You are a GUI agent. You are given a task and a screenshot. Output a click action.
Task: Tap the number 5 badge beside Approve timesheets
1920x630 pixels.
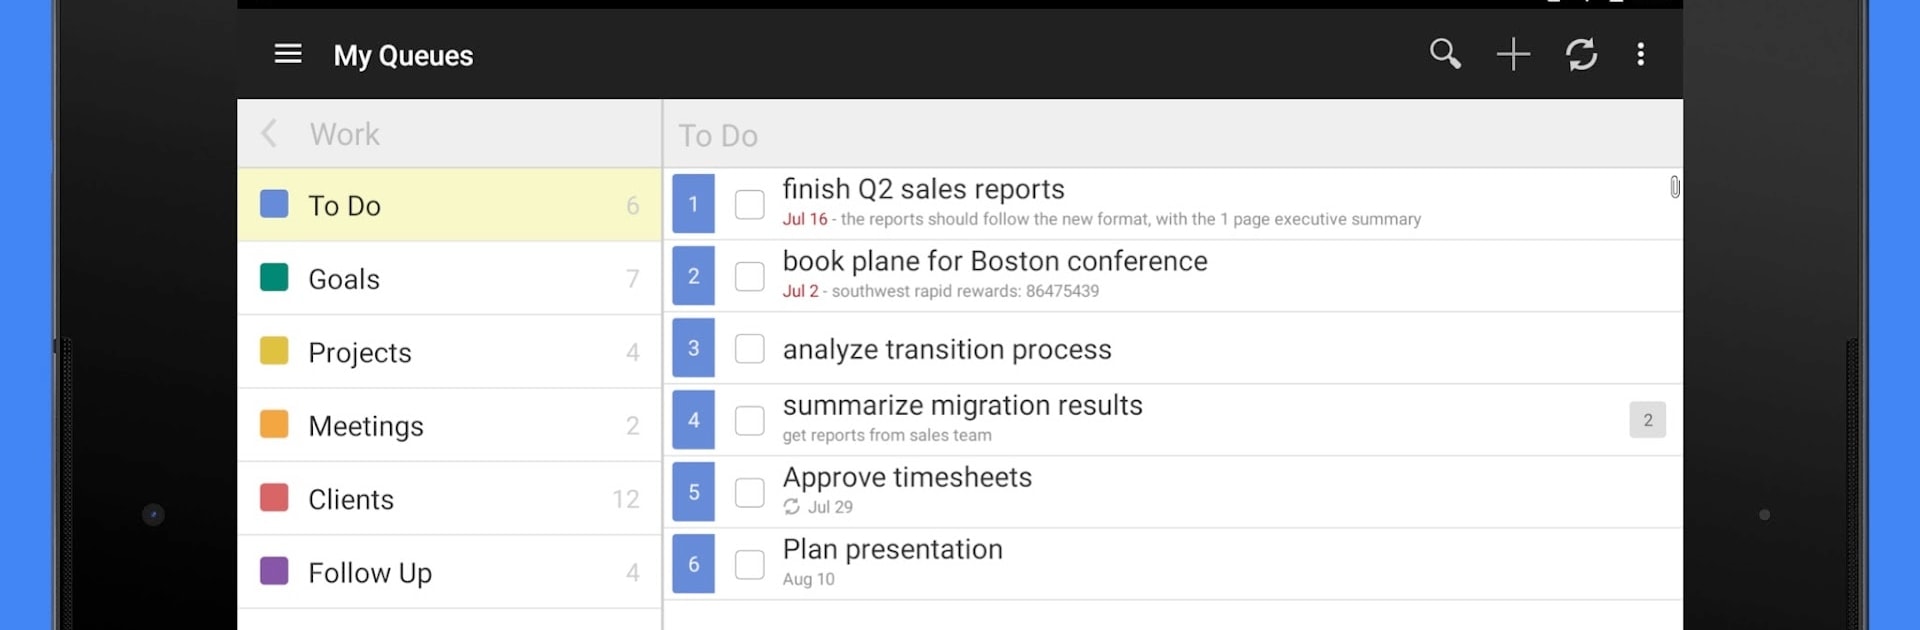(x=693, y=491)
